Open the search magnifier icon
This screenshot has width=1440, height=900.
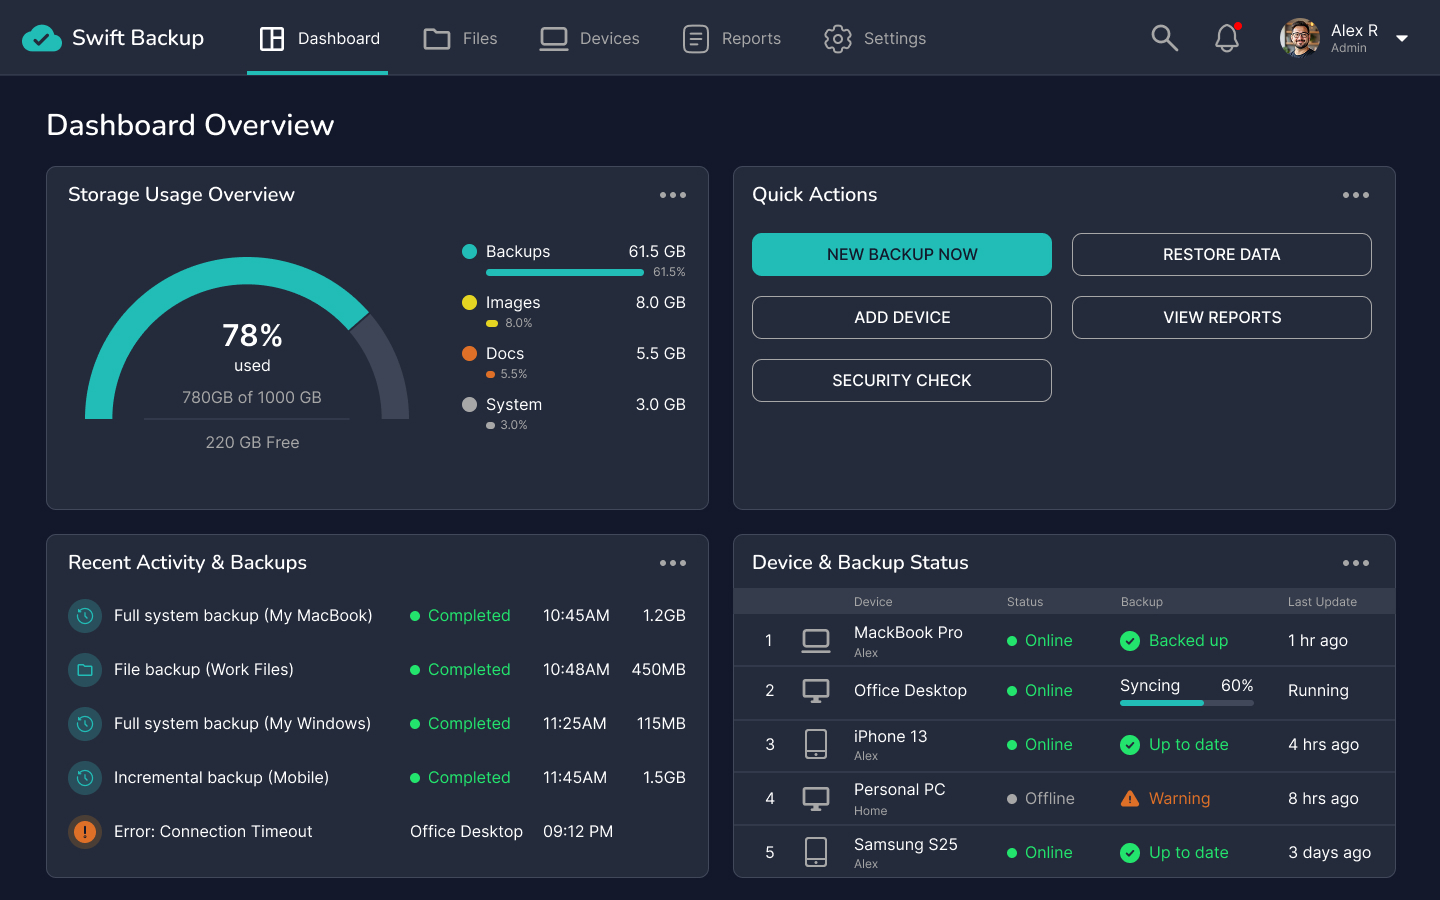1164,38
